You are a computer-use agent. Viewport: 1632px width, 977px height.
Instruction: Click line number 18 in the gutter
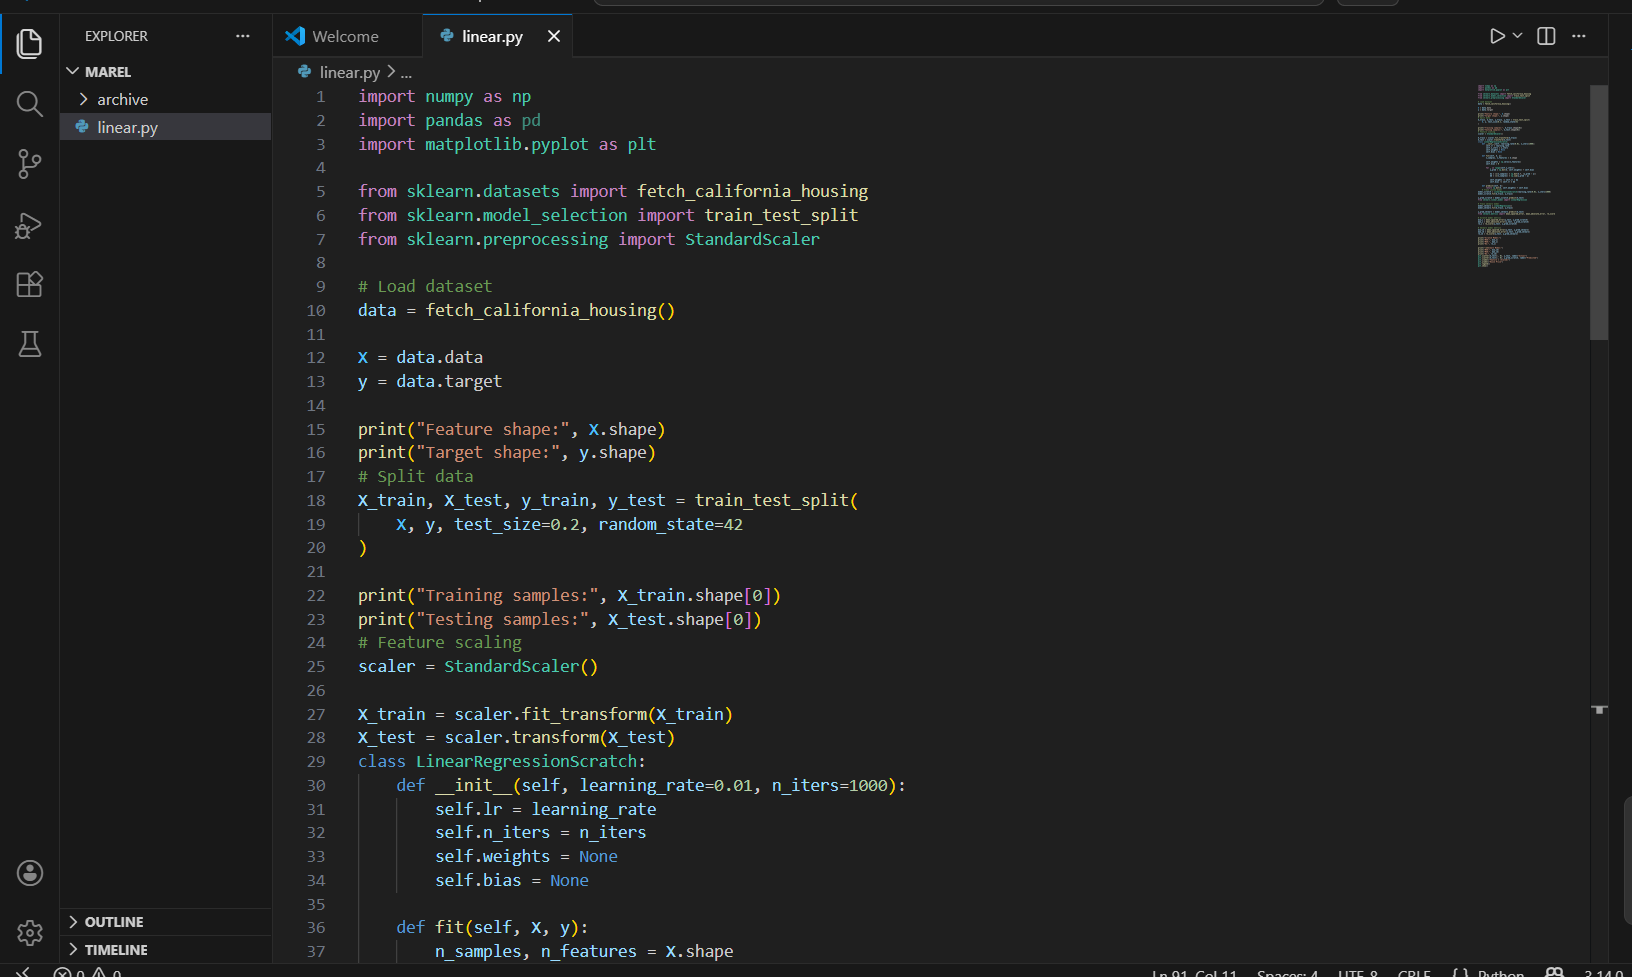[x=316, y=501]
